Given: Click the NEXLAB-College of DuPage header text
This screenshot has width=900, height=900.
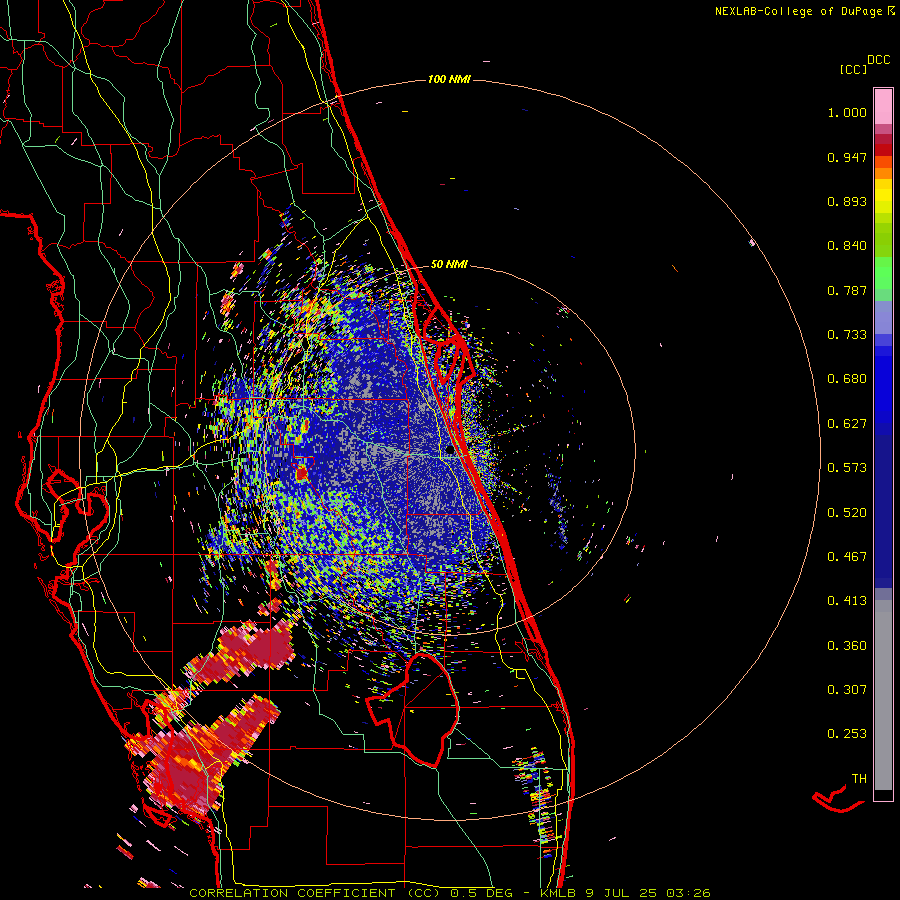Looking at the screenshot, I should coord(800,11).
